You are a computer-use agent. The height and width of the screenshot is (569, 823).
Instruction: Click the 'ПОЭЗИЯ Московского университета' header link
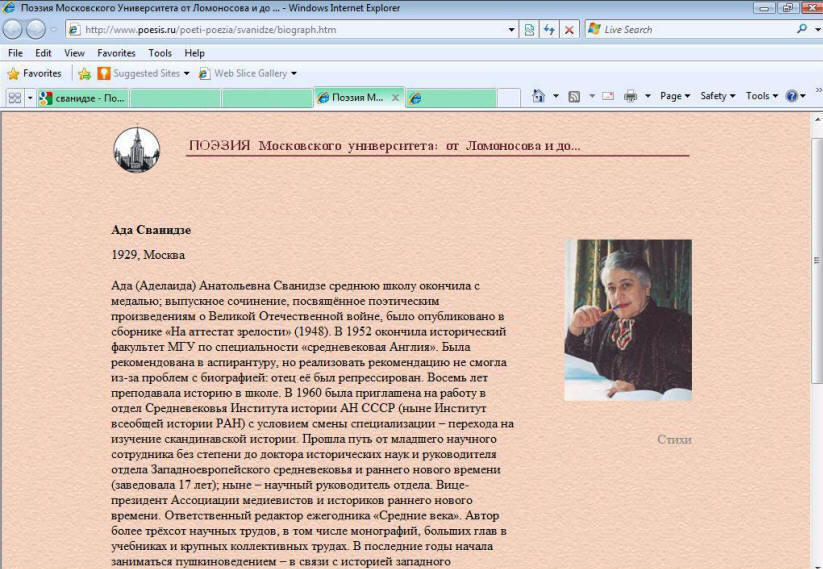[384, 145]
